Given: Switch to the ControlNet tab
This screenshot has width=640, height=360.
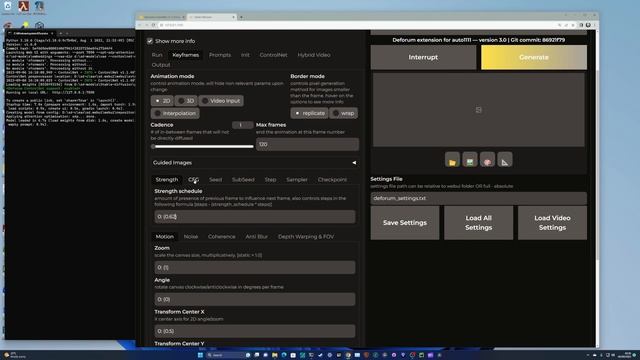Looking at the screenshot, I should click(x=273, y=55).
